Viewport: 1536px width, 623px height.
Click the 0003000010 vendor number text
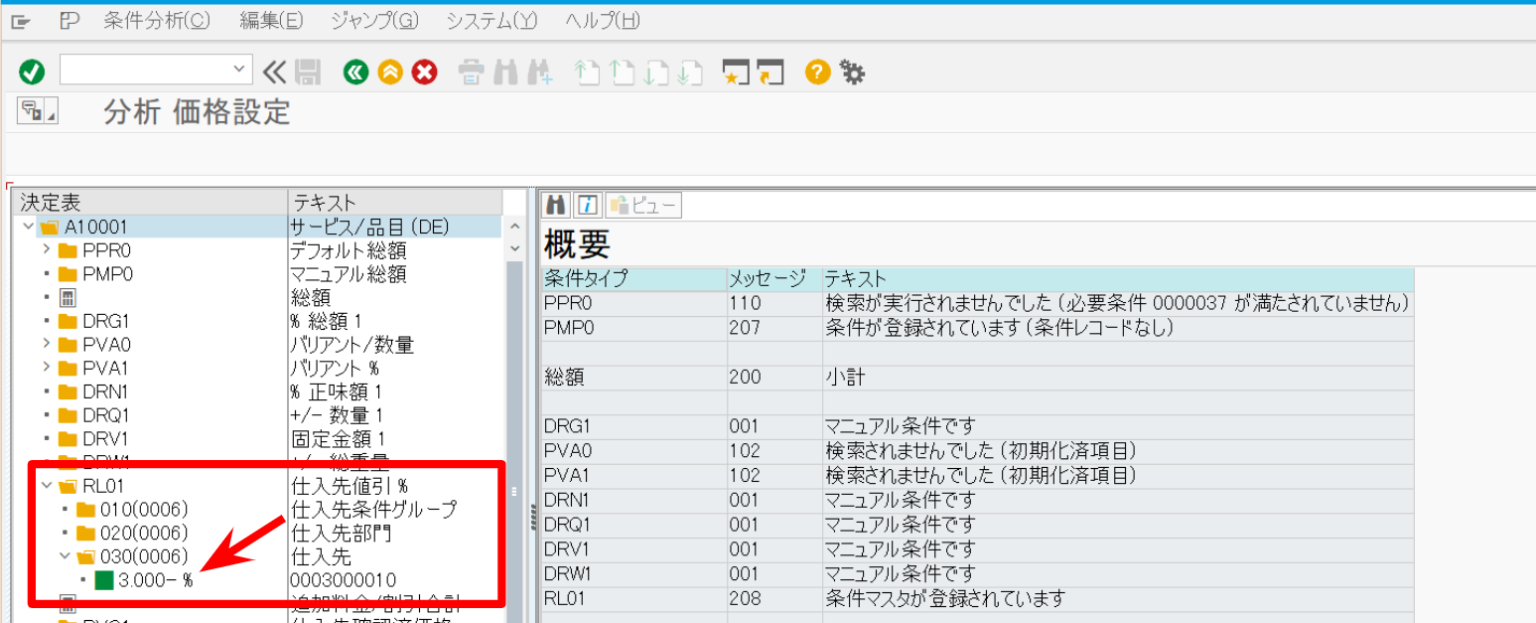point(343,580)
